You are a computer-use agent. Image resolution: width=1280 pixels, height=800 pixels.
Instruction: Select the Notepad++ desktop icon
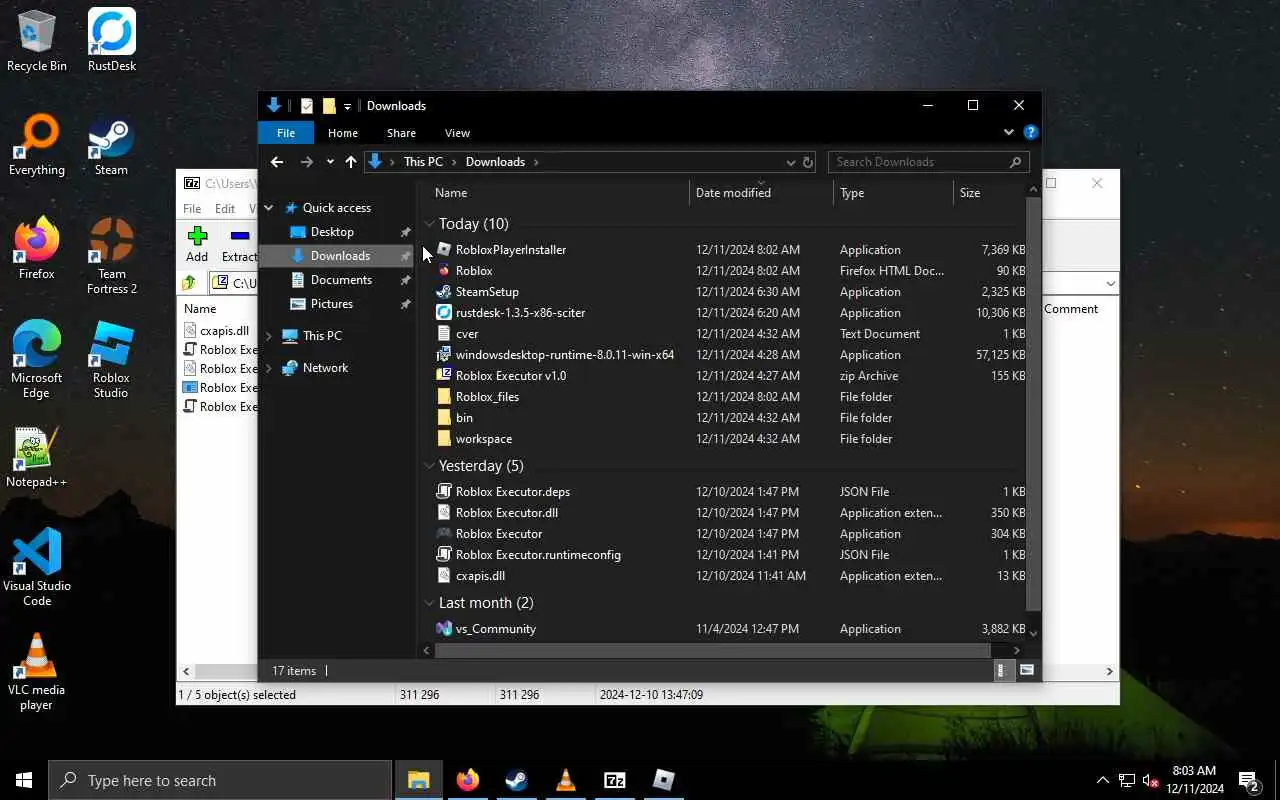[37, 457]
